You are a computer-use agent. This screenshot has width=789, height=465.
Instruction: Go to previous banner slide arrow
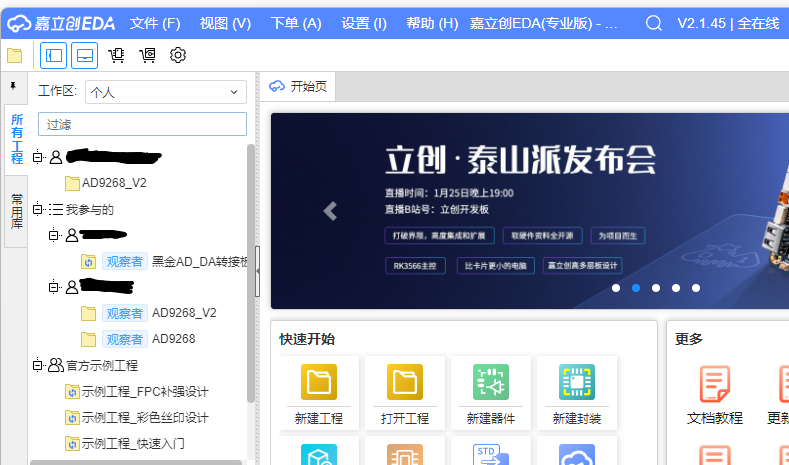[330, 211]
